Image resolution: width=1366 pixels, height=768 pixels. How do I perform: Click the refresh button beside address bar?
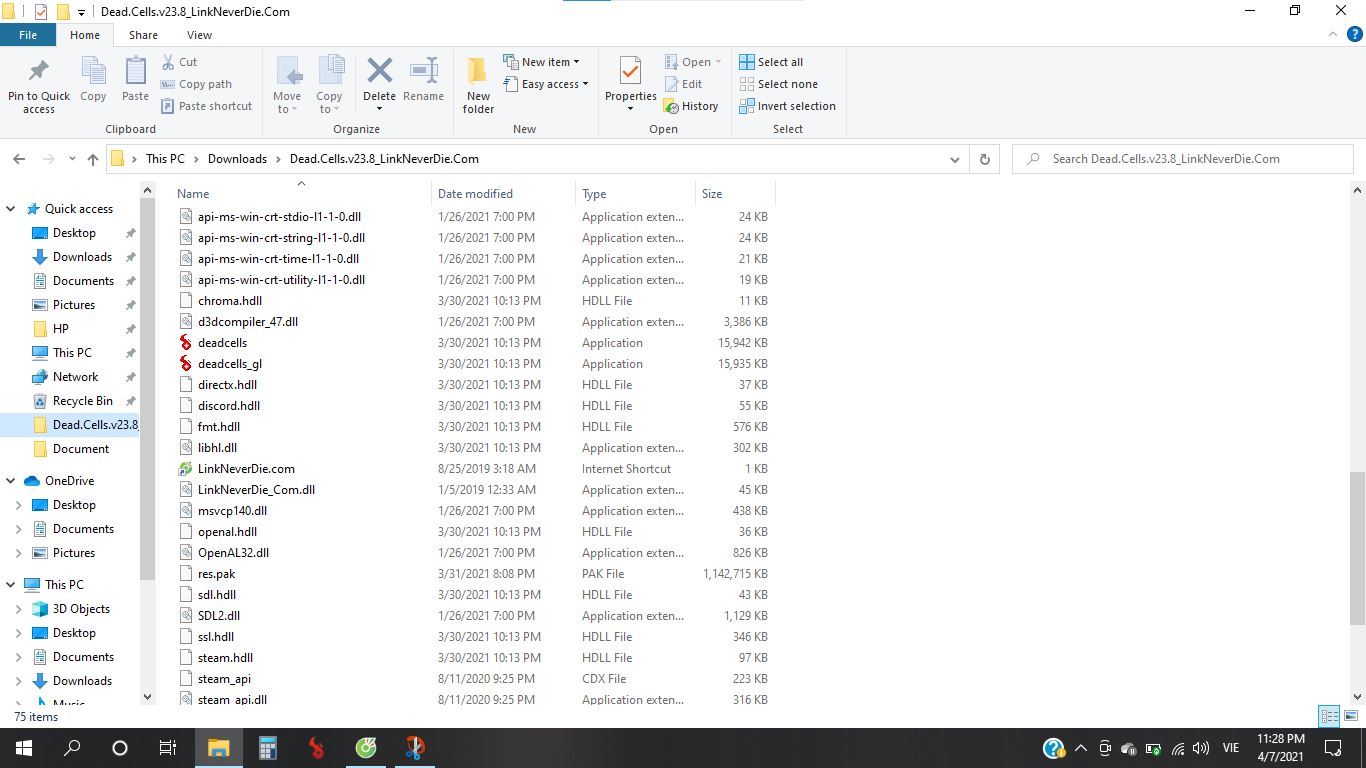click(984, 159)
